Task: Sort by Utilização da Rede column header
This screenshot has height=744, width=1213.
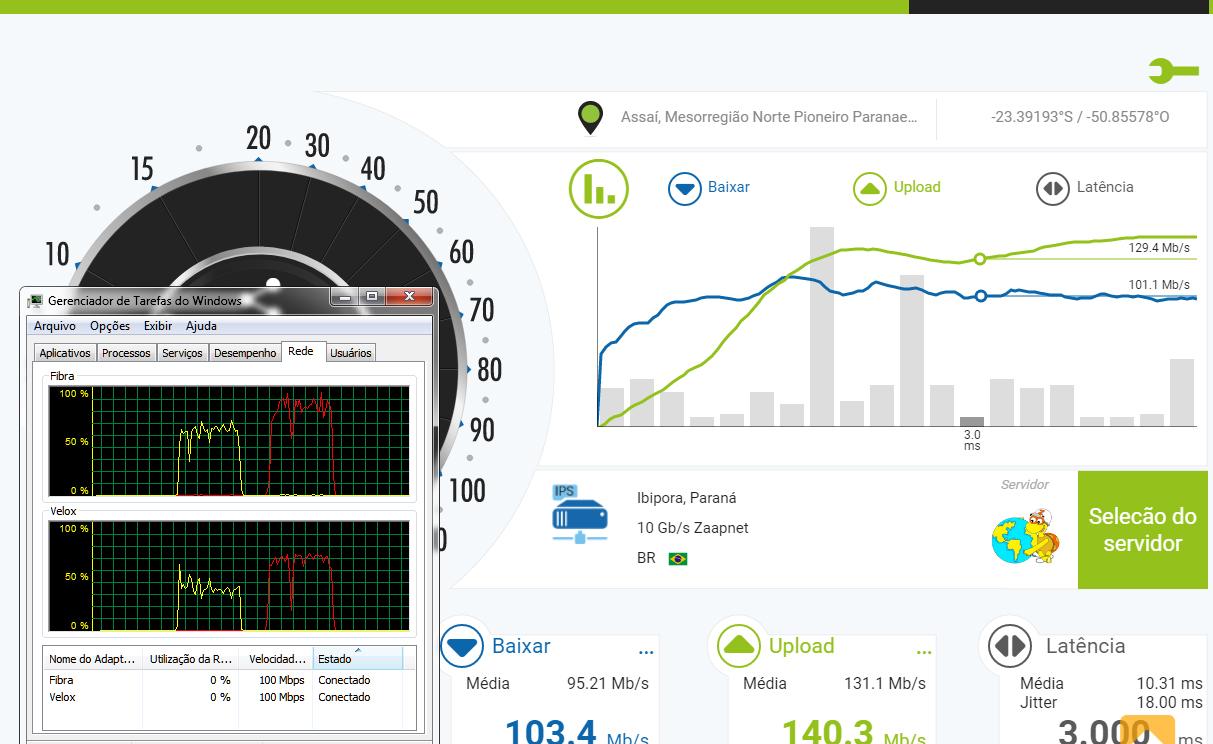Action: [191, 659]
